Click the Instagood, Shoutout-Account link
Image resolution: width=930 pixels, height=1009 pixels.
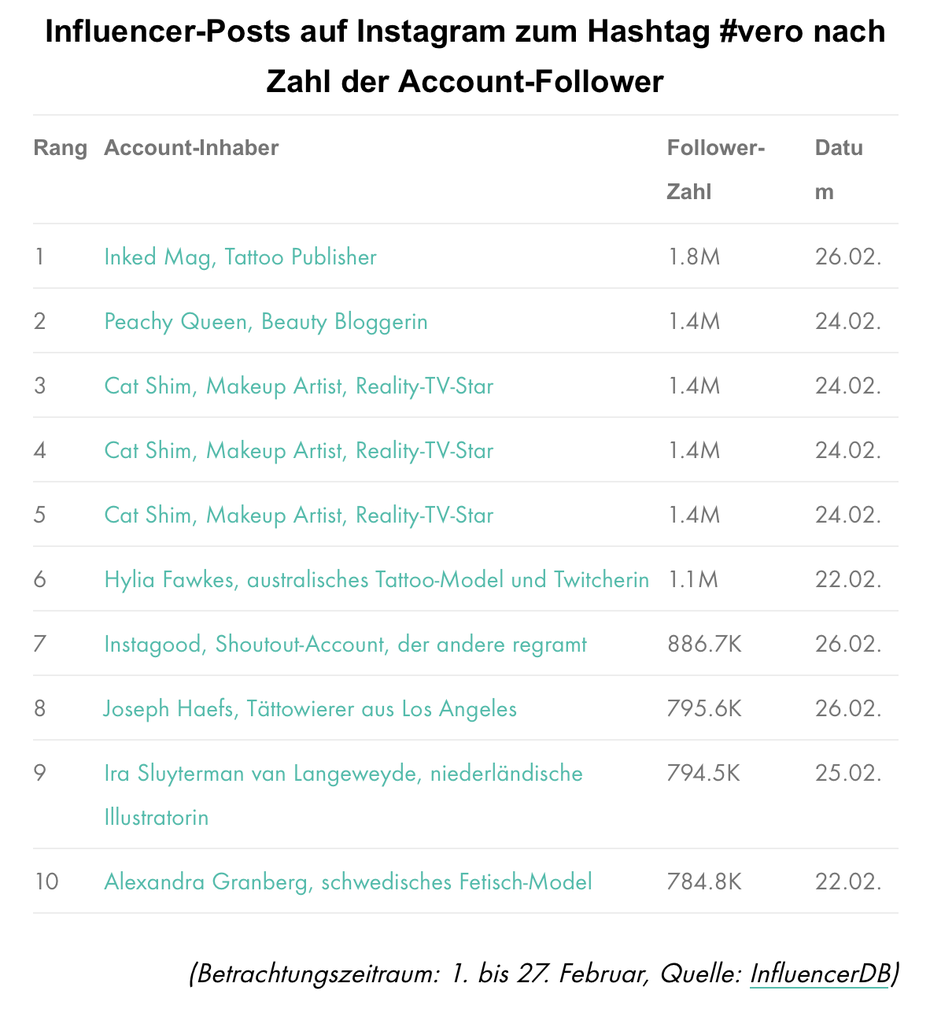coord(345,644)
